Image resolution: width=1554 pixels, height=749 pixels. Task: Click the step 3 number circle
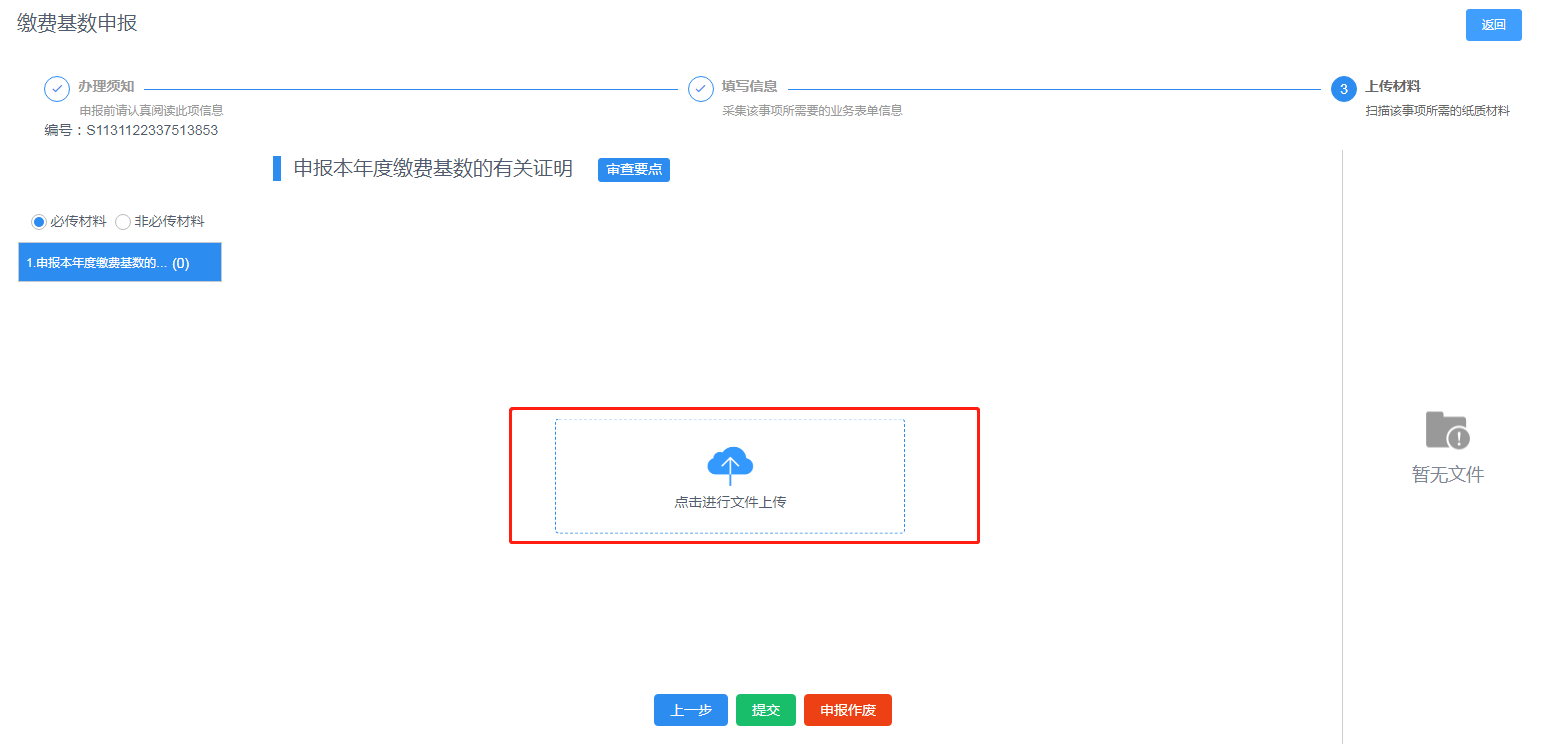(x=1343, y=89)
